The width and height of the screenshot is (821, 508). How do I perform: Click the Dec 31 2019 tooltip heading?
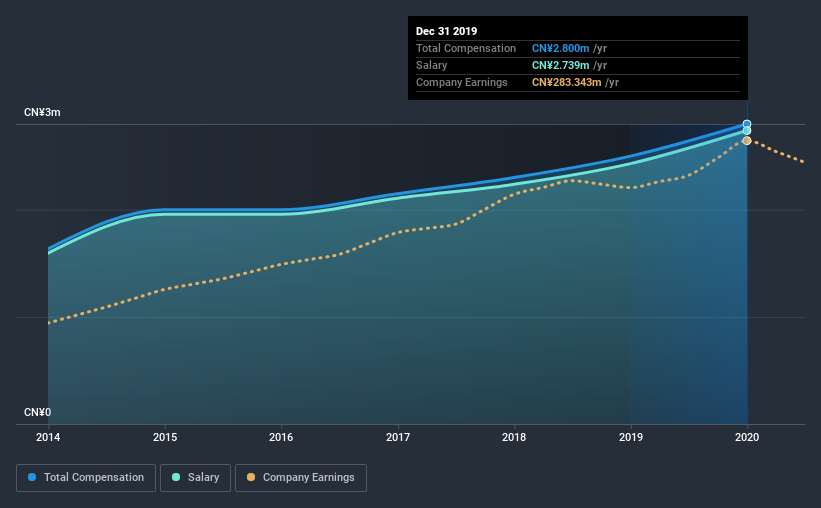447,31
